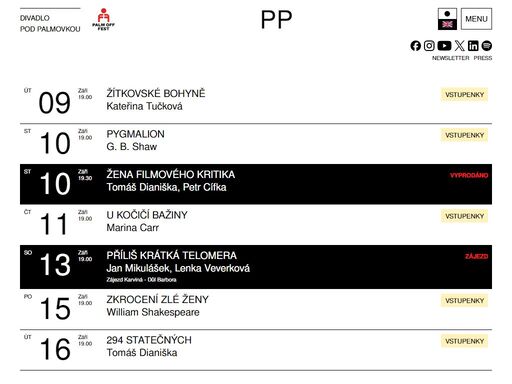This screenshot has height=384, width=512.
Task: Open the Žena filmového kritika show title
Action: pos(171,174)
